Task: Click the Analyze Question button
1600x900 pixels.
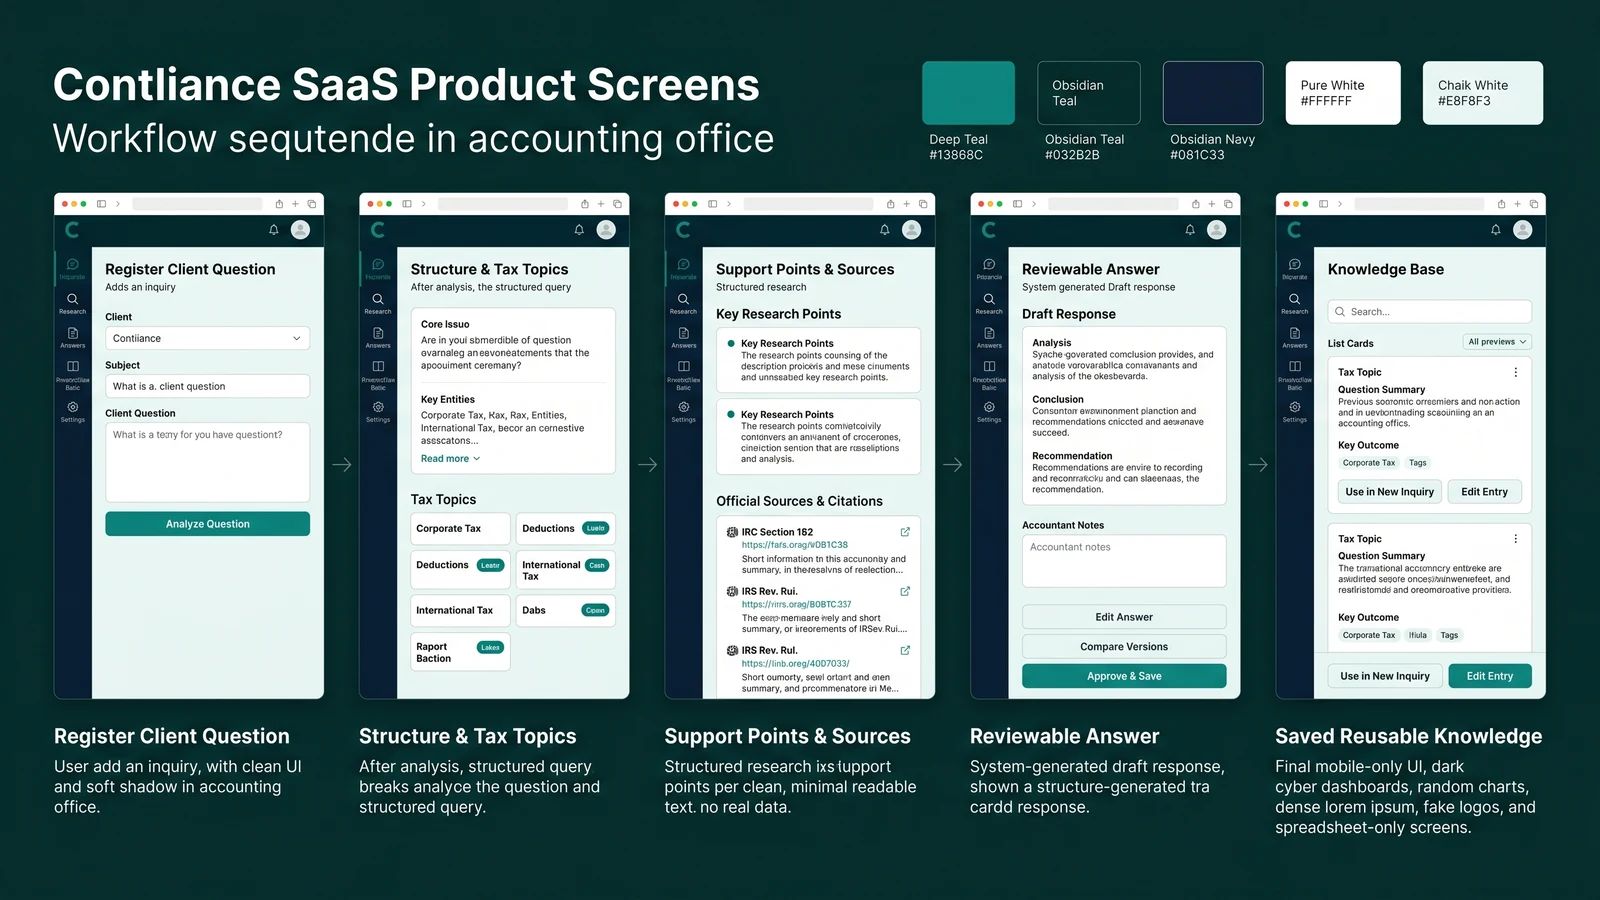Action: [x=207, y=524]
